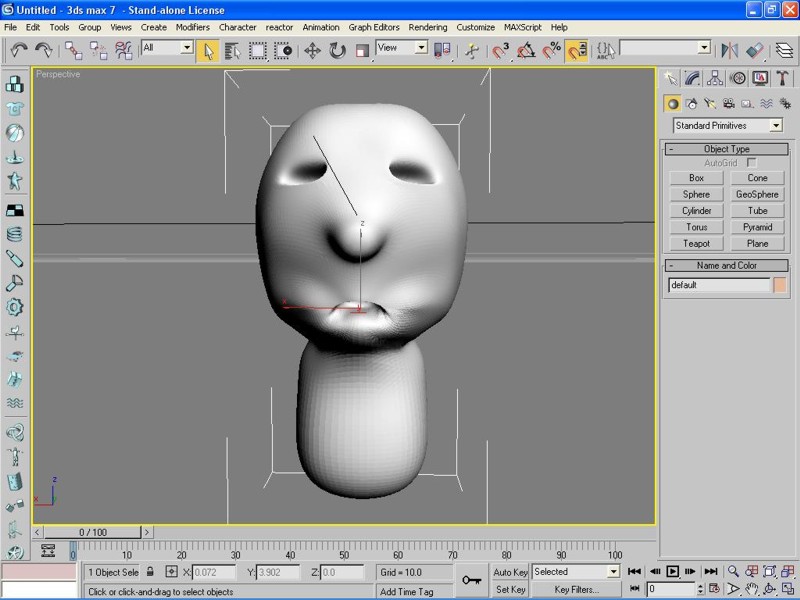Open the Rendering menu
Screen dimensions: 800x600
point(428,28)
